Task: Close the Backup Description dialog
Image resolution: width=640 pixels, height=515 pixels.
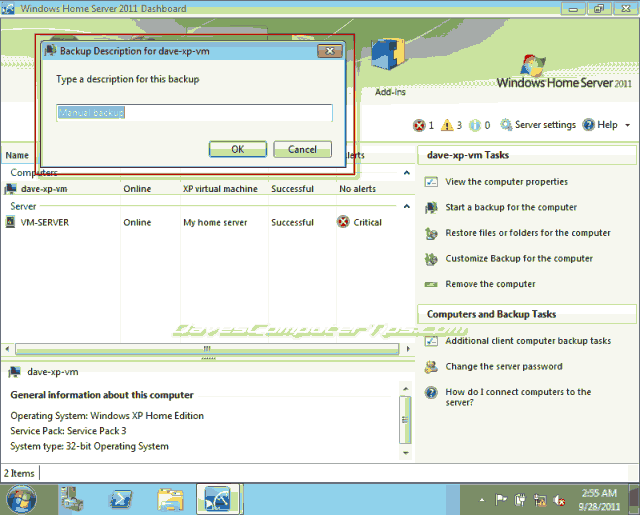Action: [x=330, y=51]
